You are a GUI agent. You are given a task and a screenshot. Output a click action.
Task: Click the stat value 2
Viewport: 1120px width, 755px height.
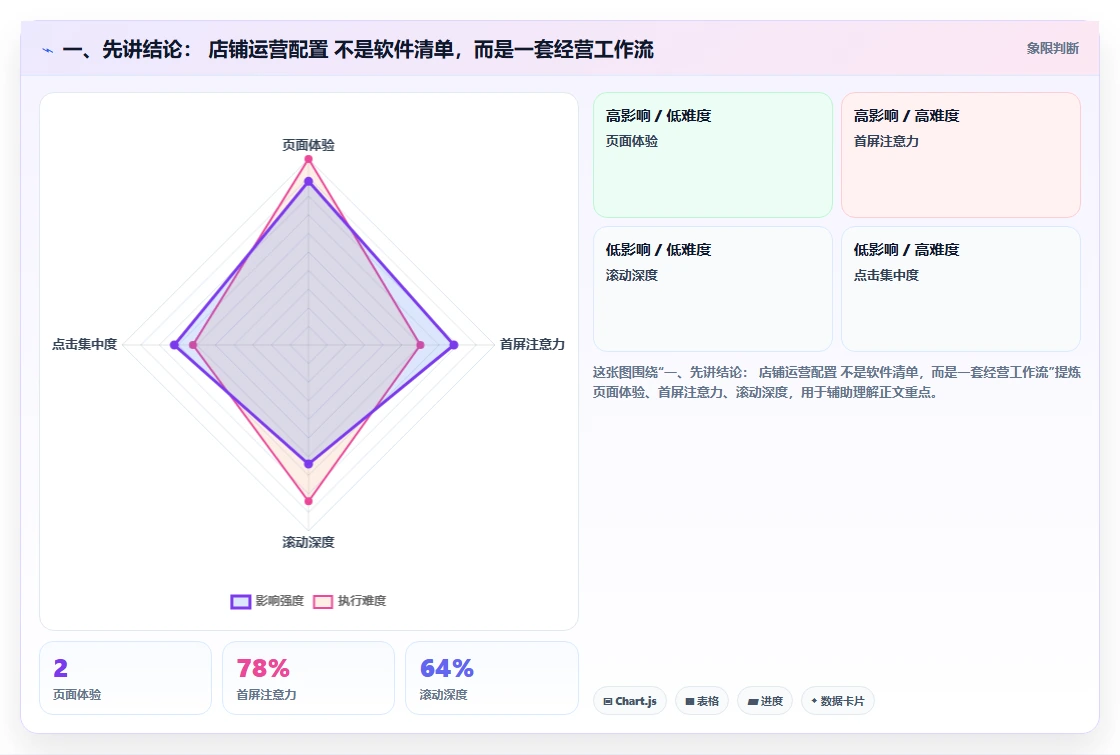tap(61, 668)
